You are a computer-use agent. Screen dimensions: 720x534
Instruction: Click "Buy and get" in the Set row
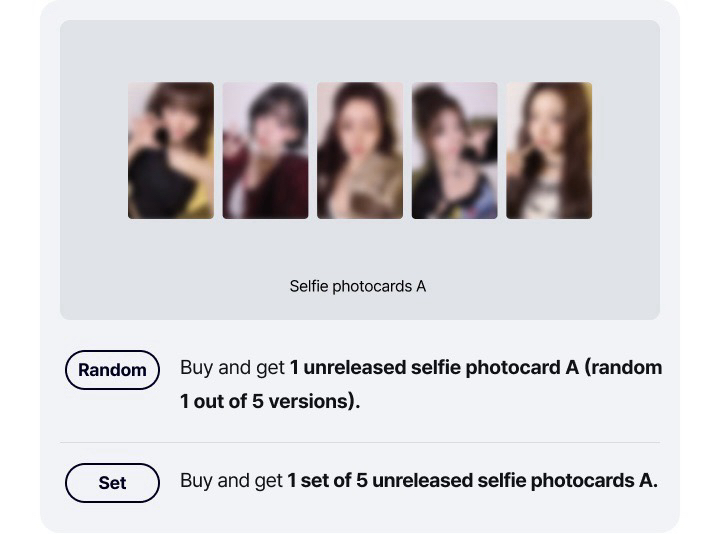click(231, 481)
